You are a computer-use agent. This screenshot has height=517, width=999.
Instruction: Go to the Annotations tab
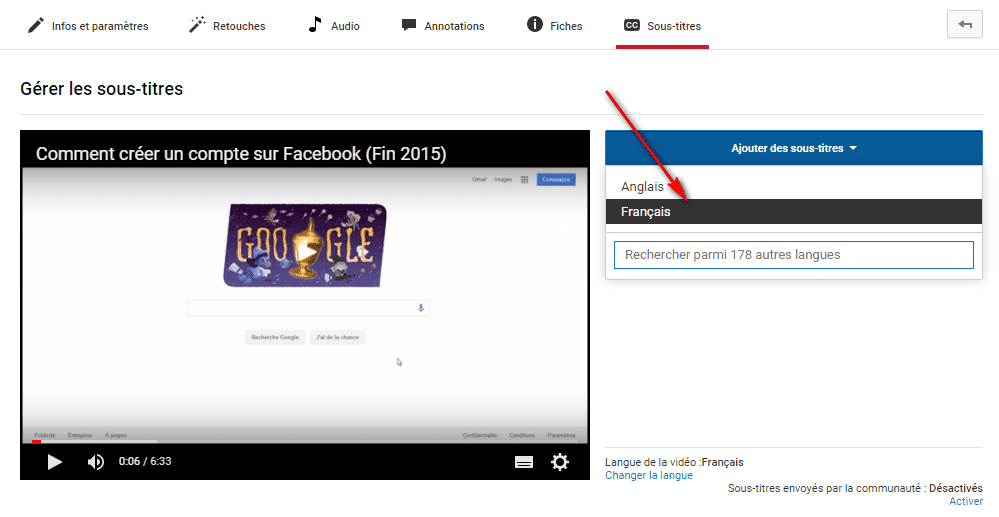coord(443,26)
